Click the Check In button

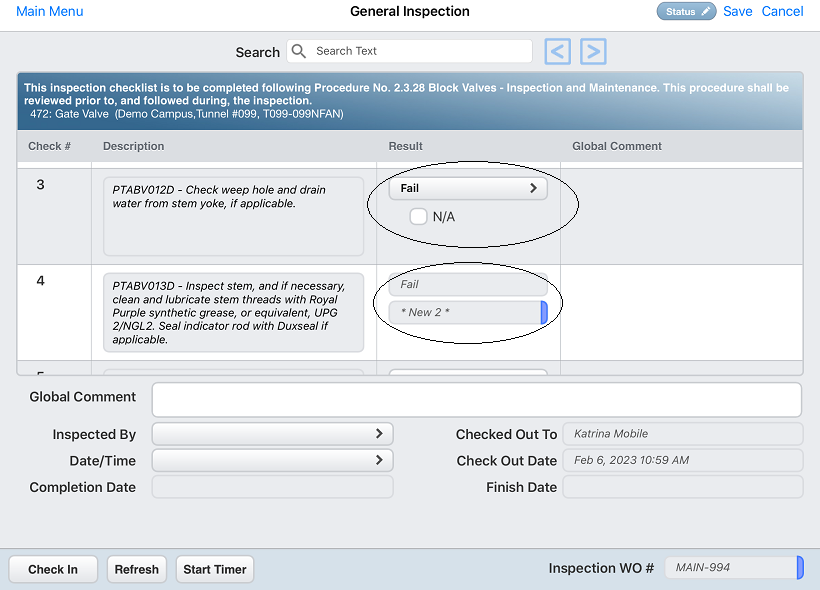click(x=52, y=569)
